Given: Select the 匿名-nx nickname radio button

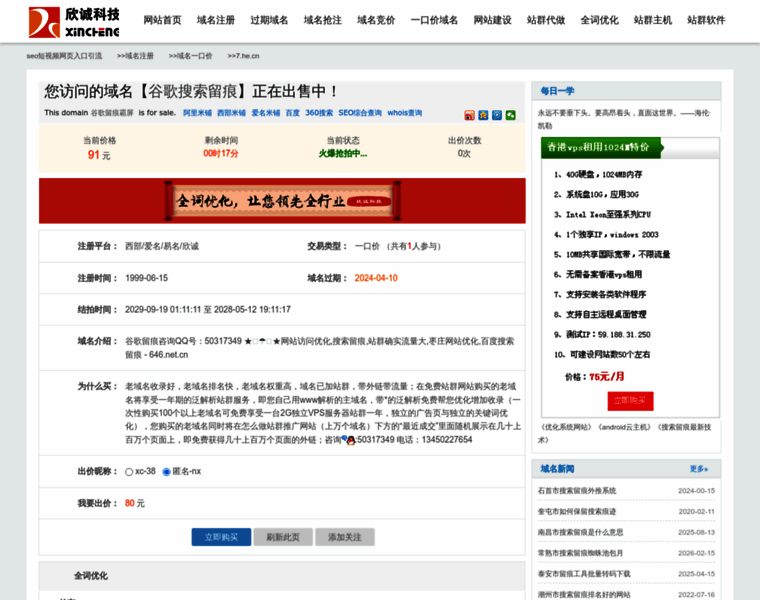Looking at the screenshot, I should [166, 471].
